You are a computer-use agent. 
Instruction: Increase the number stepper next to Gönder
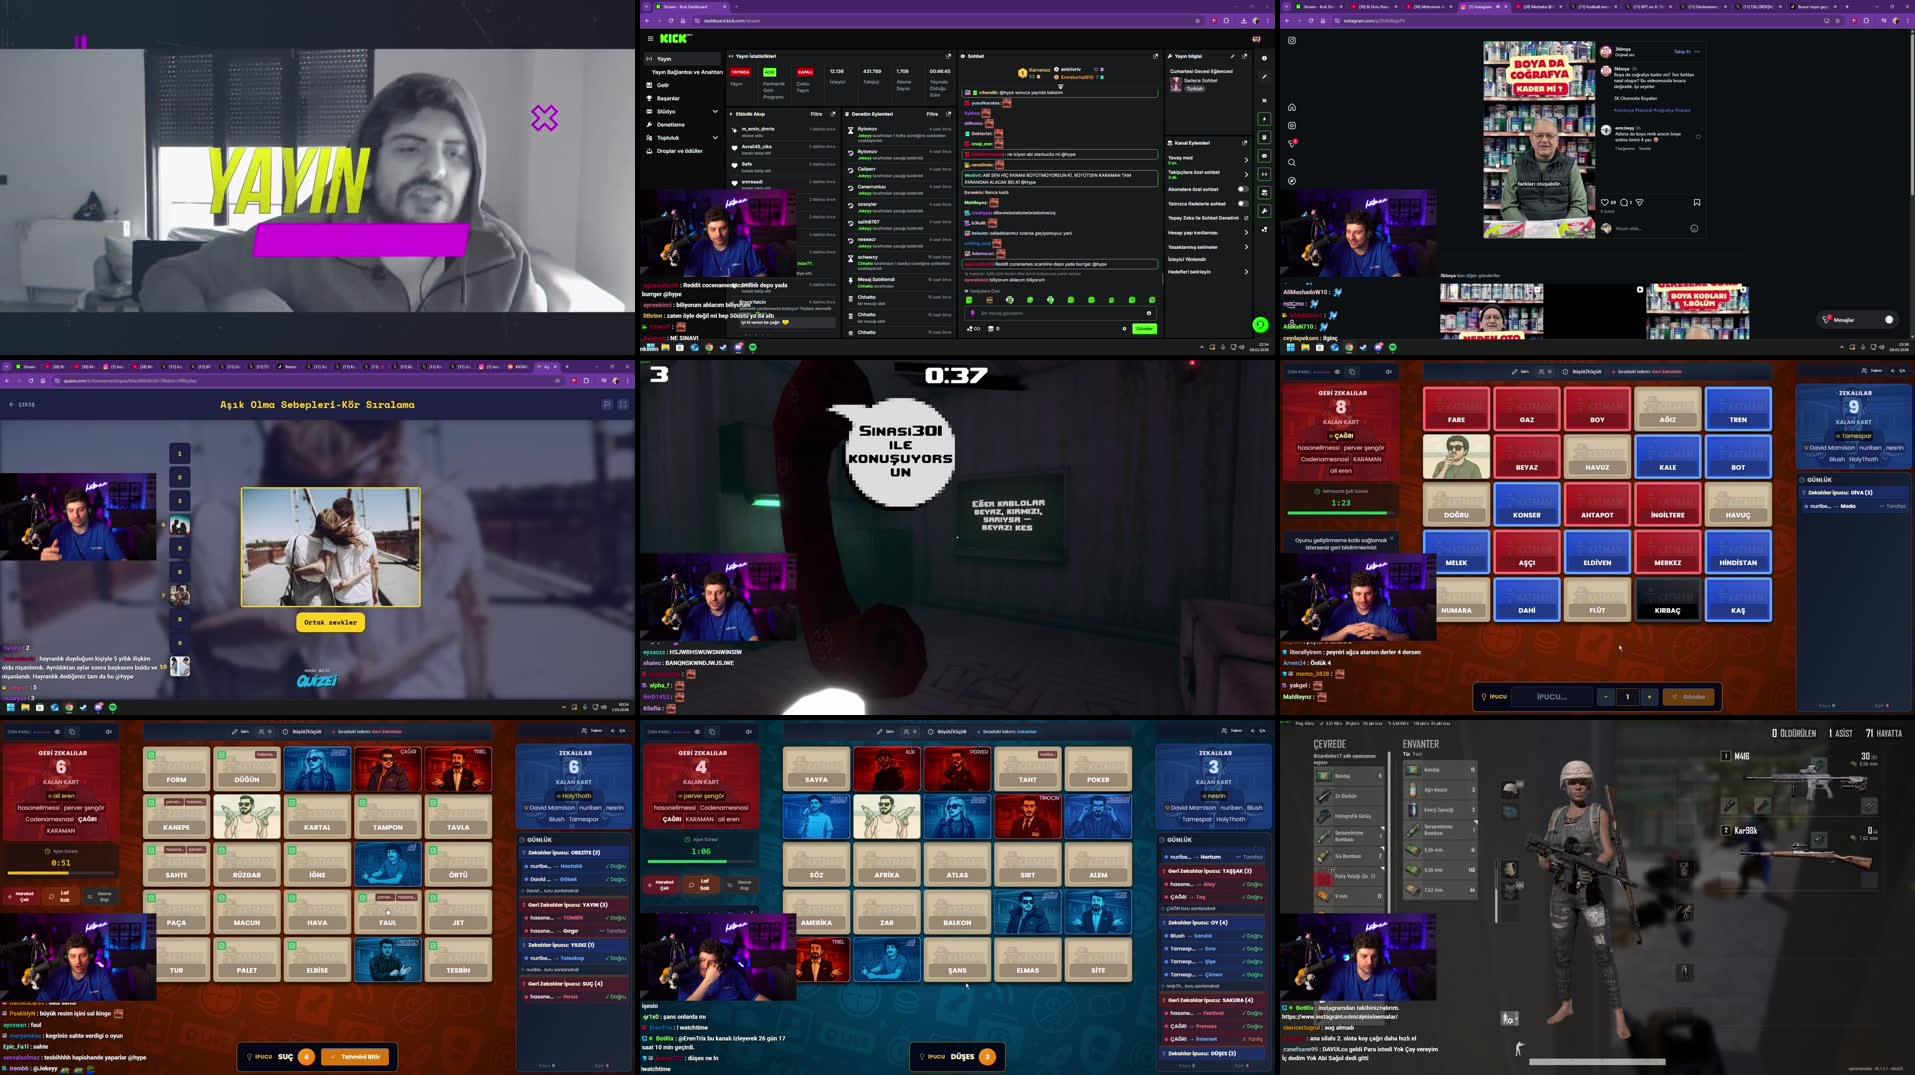tap(1650, 697)
